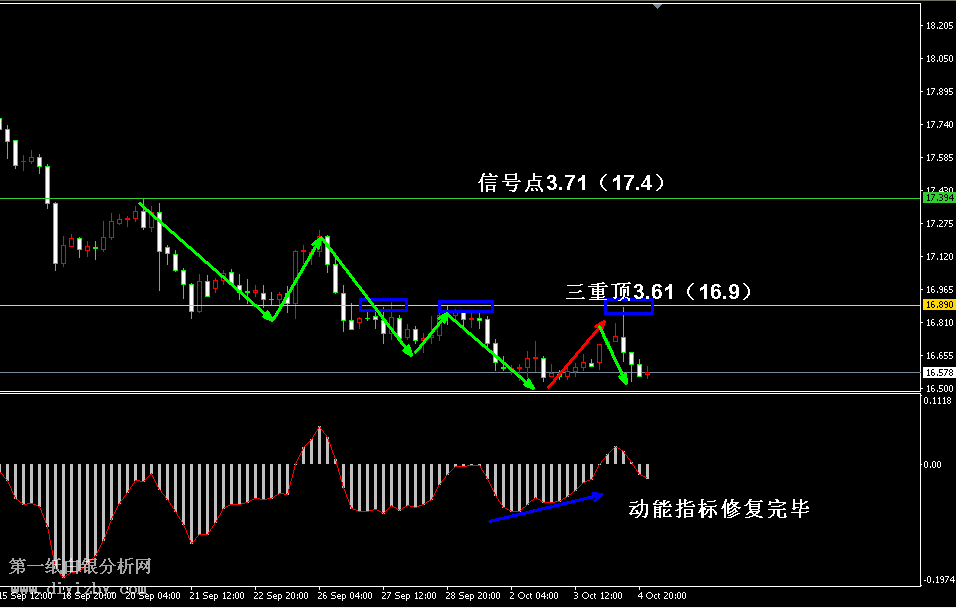
Task: Click the 26 Sep 04:00 time label
Action: [343, 596]
